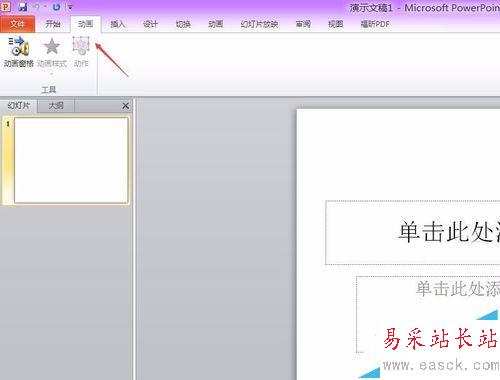Select the active 动画 tab next to 开始
This screenshot has width=500, height=380.
85,24
